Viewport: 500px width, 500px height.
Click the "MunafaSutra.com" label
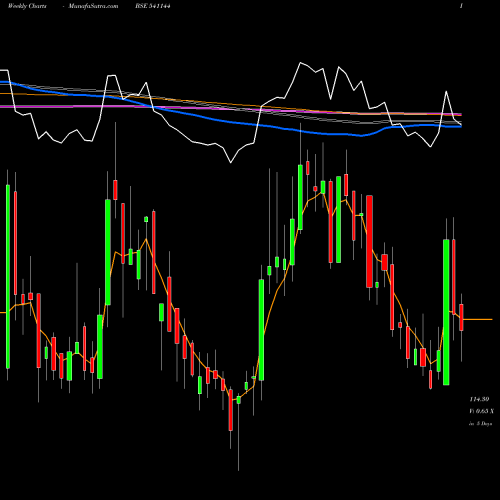[x=93, y=6]
